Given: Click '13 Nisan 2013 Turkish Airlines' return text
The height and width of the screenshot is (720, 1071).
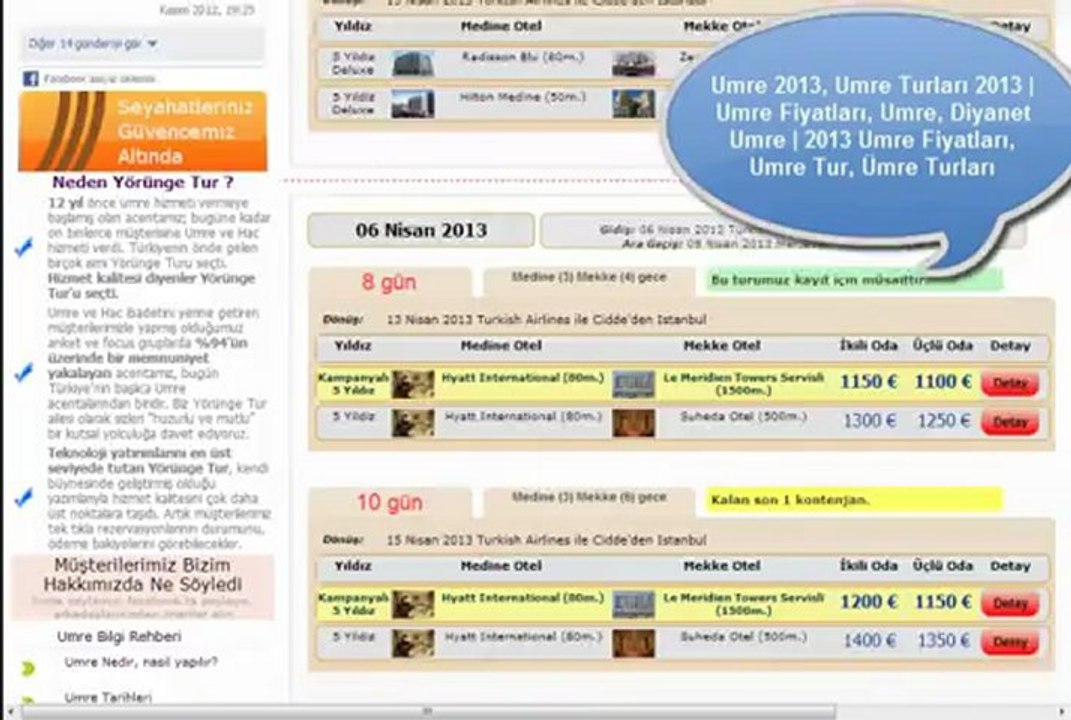Looking at the screenshot, I should coord(546,320).
